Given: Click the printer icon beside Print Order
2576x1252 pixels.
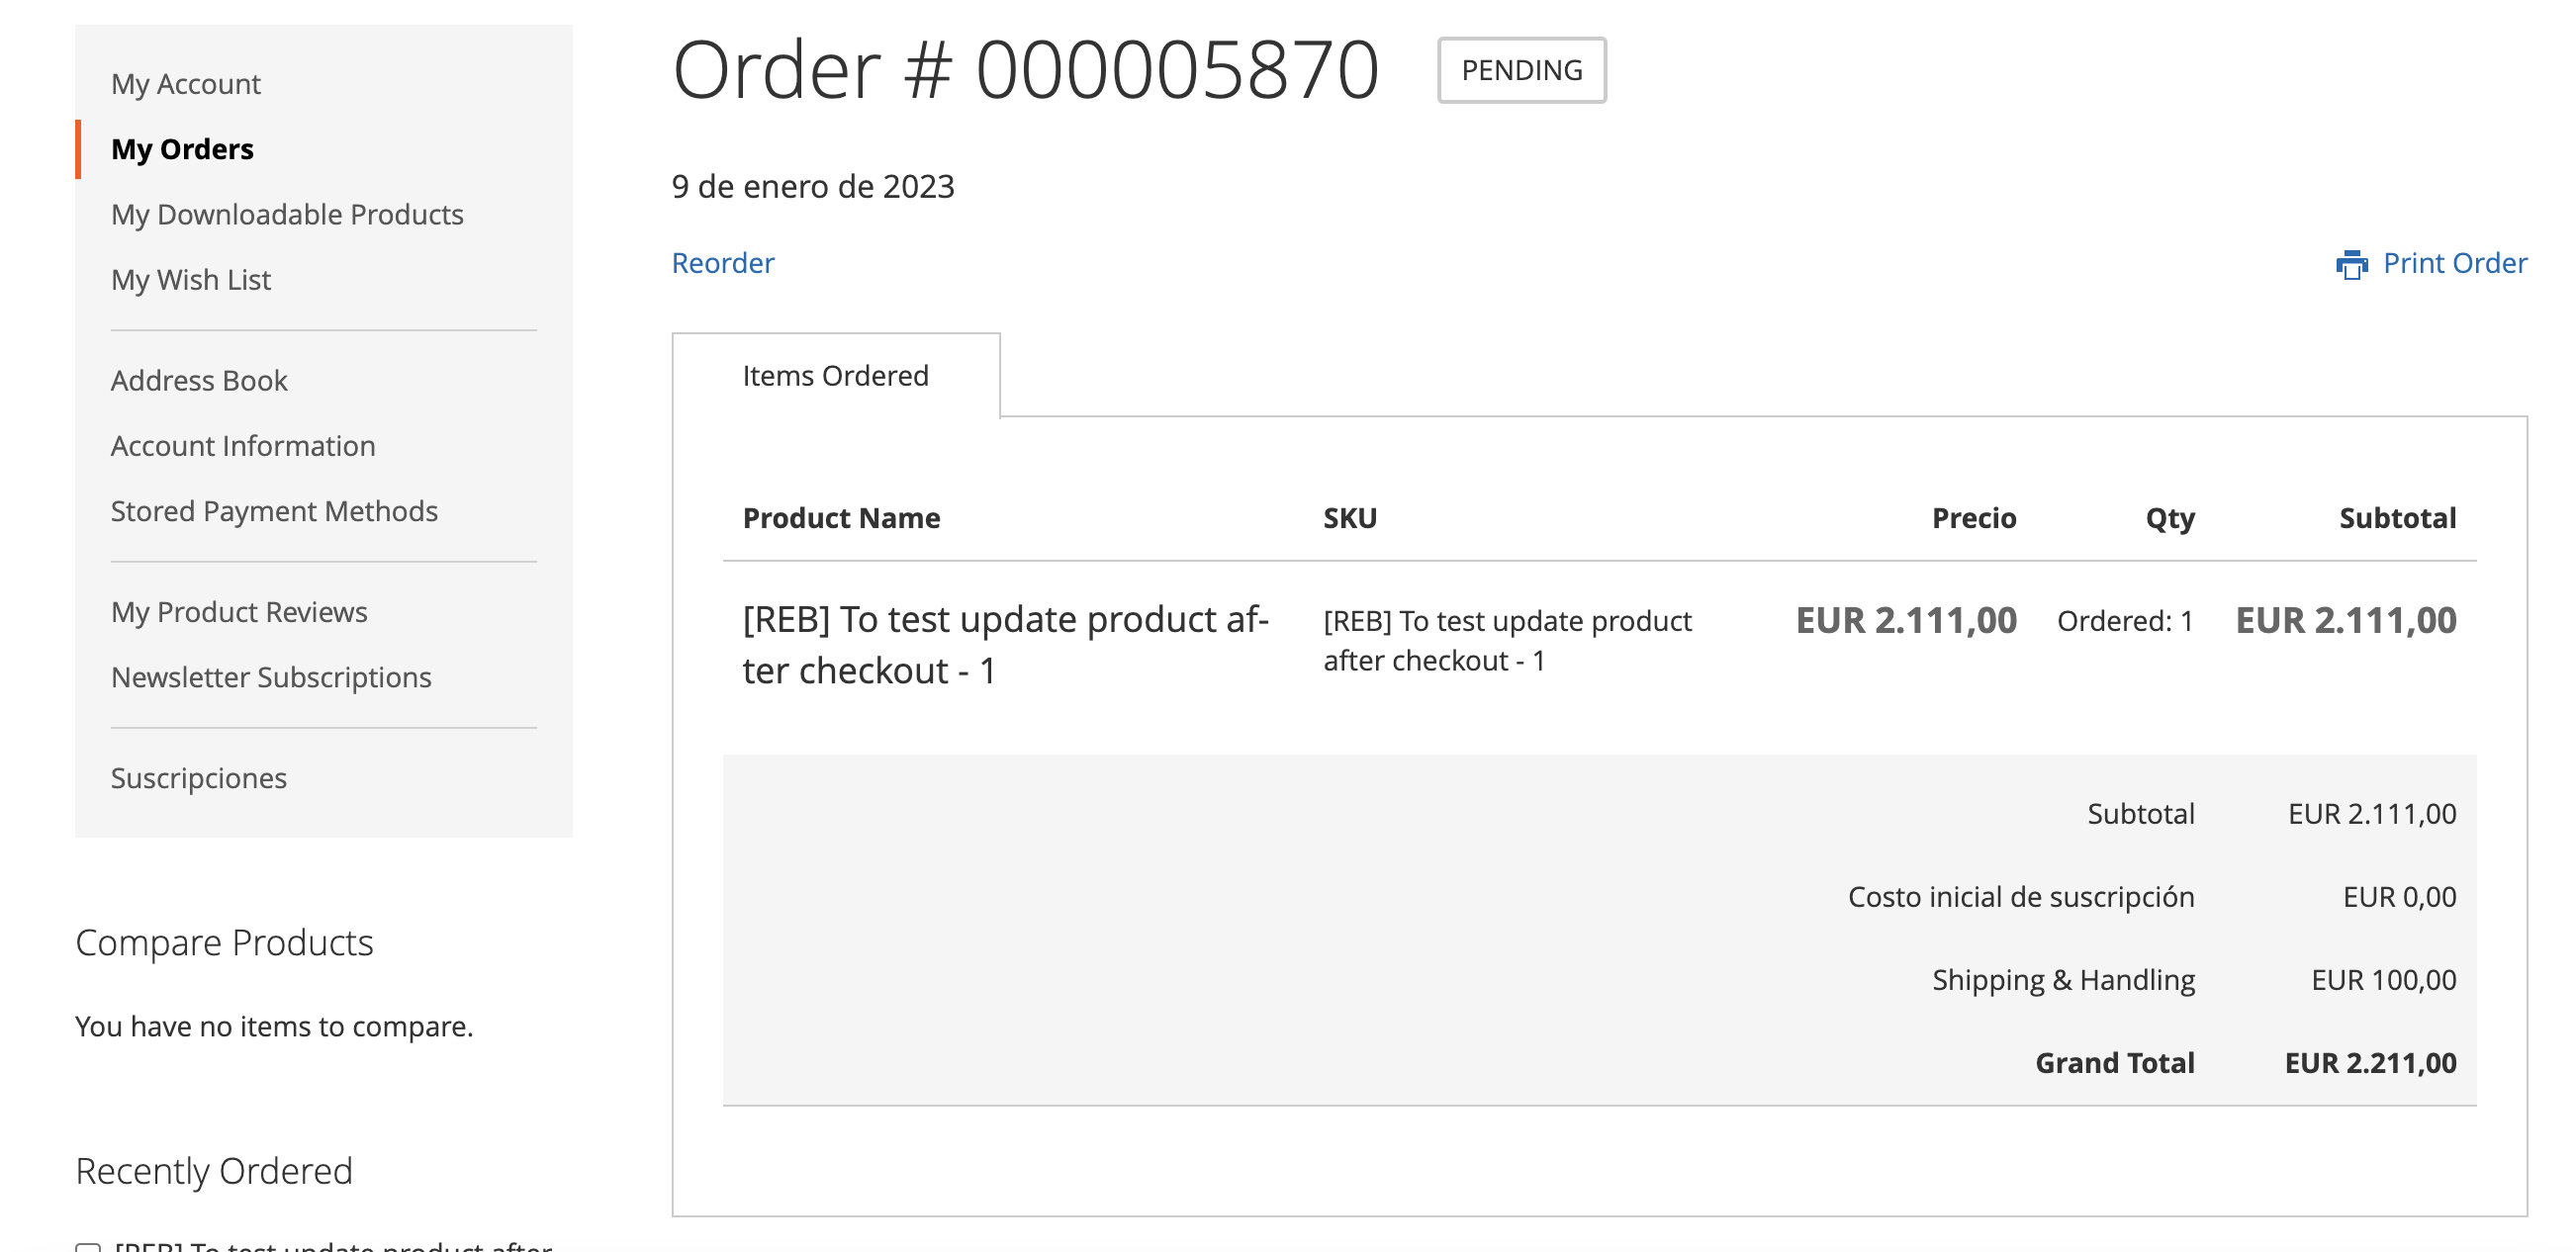Looking at the screenshot, I should click(x=2351, y=264).
